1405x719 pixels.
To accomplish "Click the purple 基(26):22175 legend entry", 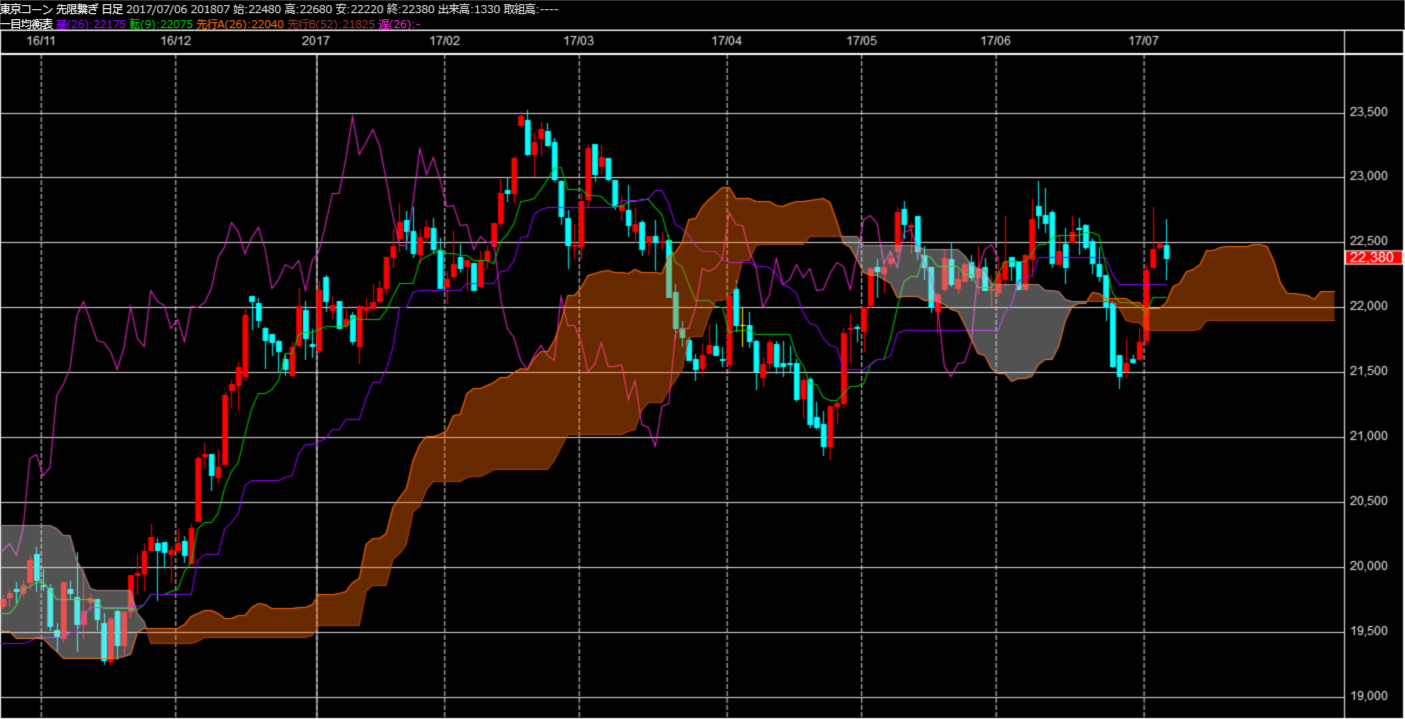I will pos(91,23).
